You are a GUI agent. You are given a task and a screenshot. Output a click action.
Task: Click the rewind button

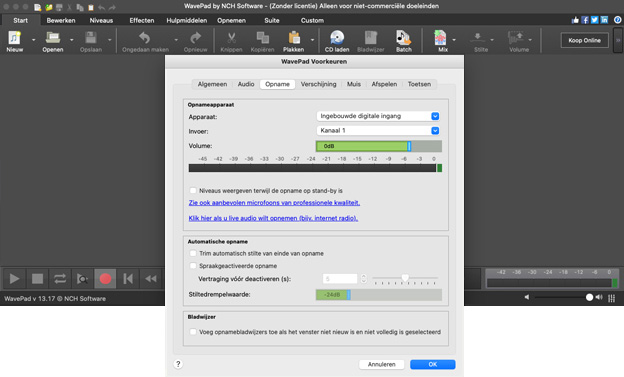point(151,279)
